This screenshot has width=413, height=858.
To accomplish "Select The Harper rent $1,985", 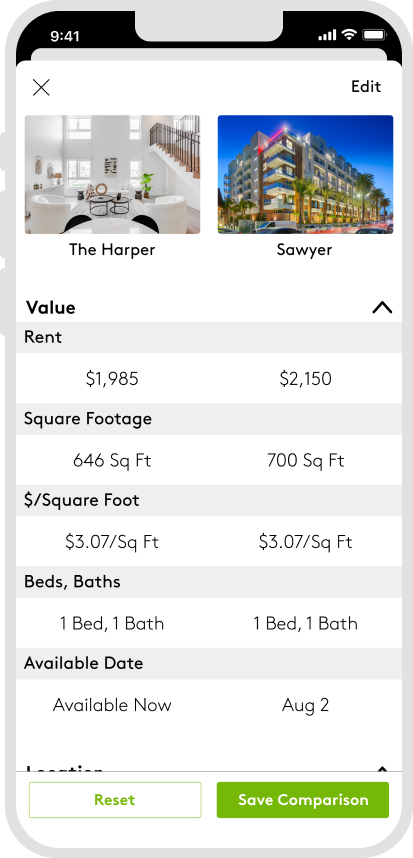I will tap(112, 379).
